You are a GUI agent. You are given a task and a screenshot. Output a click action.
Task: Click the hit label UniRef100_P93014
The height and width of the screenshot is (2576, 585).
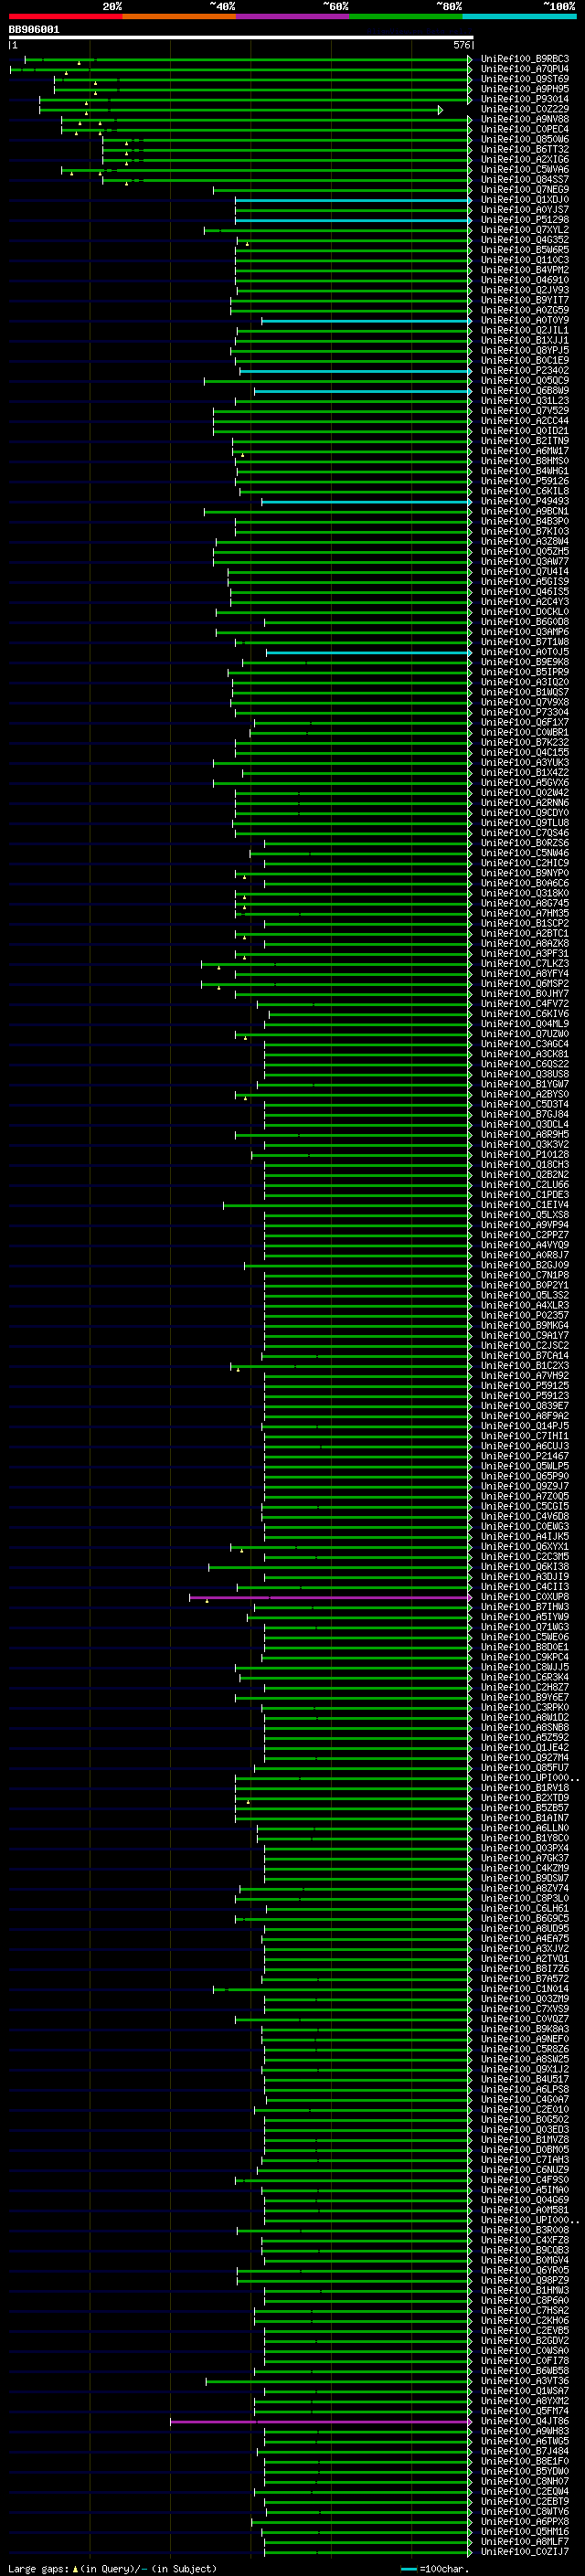[525, 99]
